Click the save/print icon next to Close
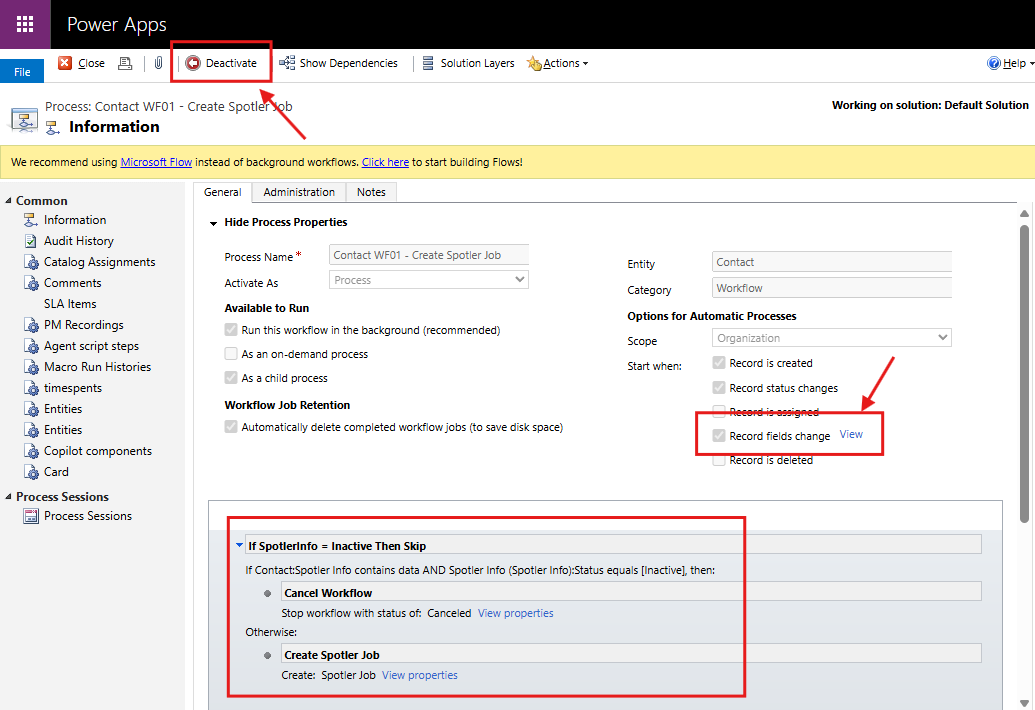This screenshot has height=710, width=1035. click(125, 63)
